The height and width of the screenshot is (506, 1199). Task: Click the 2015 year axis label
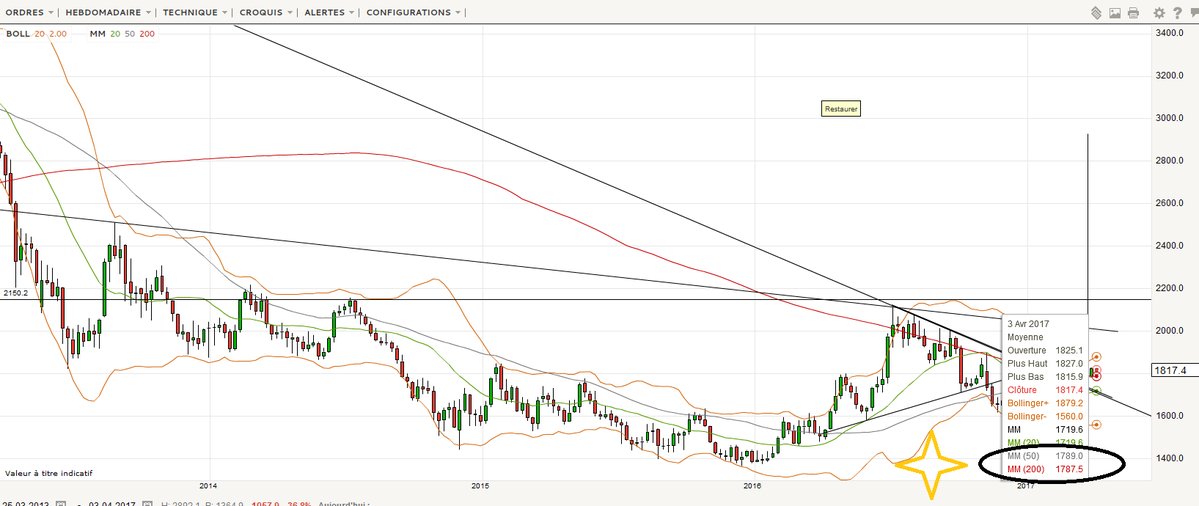pos(480,485)
